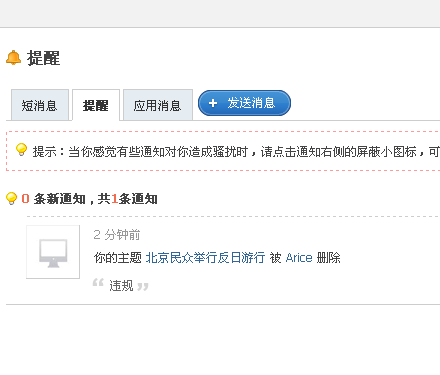Image resolution: width=440 pixels, height=375 pixels.
Task: Open the 短消息 tab
Action: click(40, 105)
